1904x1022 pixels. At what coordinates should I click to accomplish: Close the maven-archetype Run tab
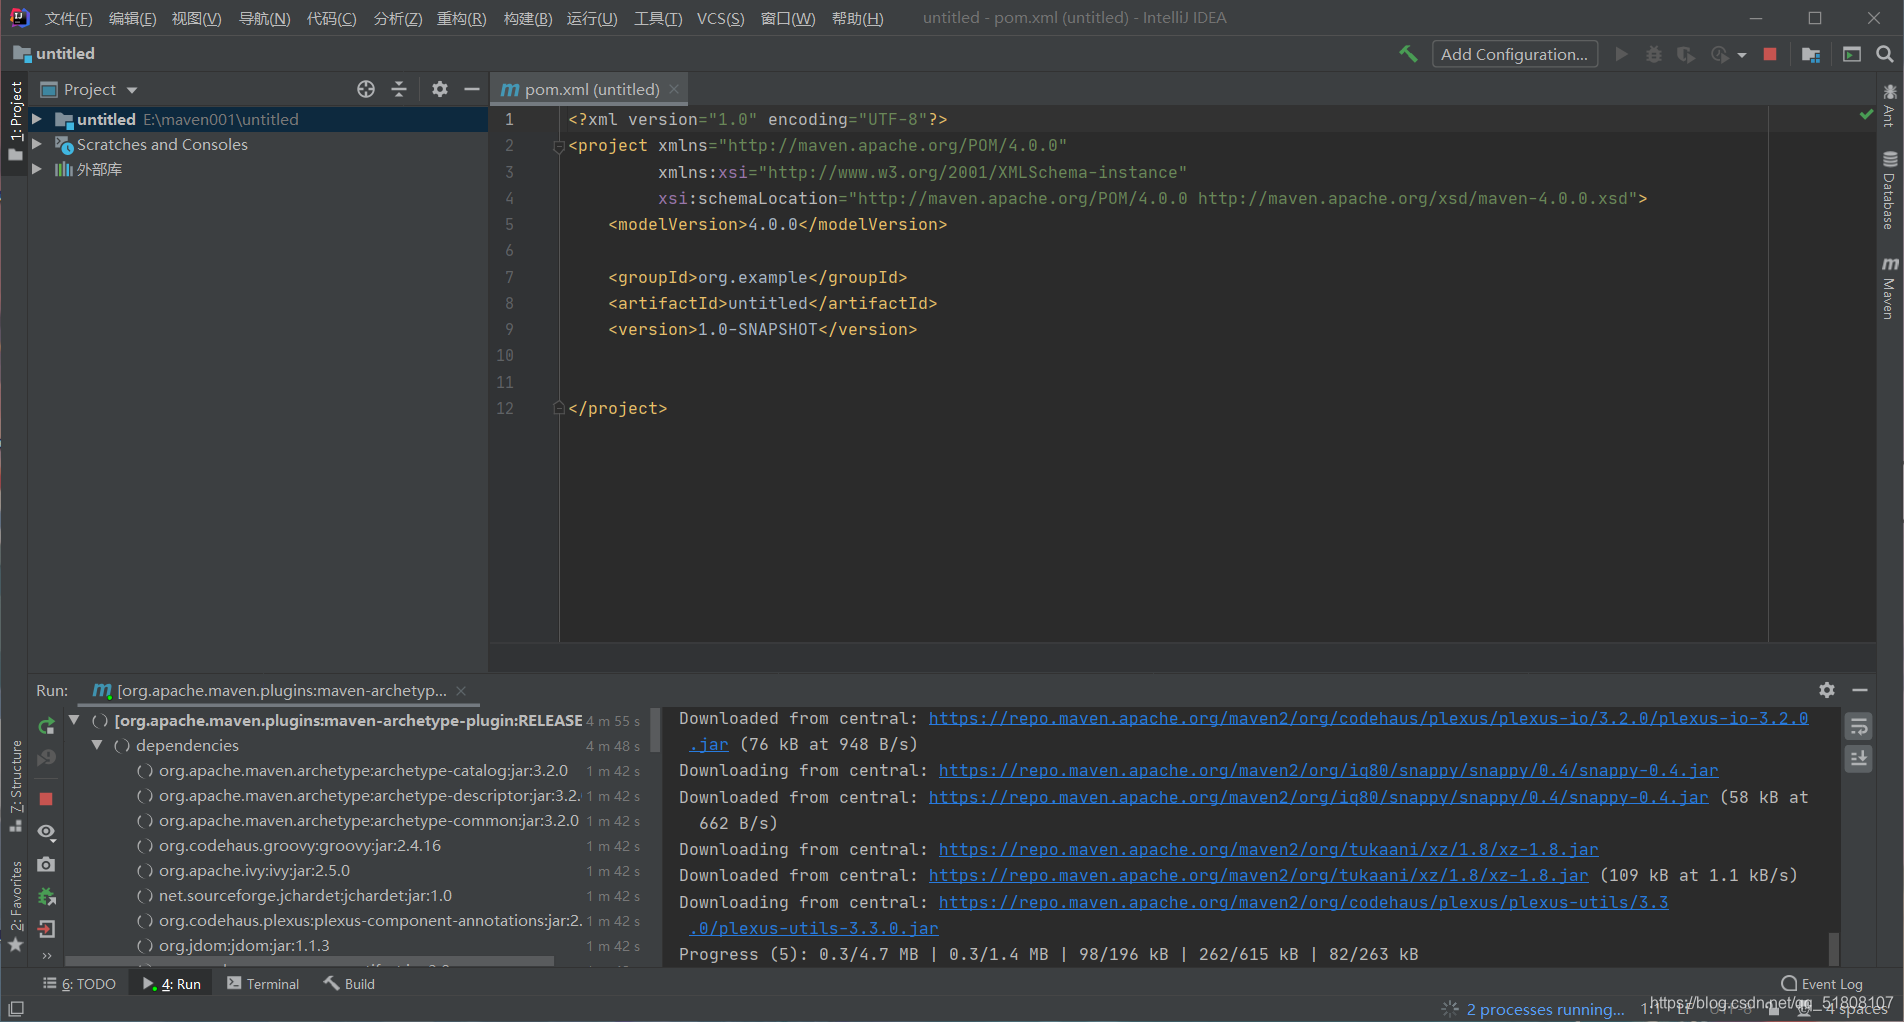[x=461, y=691]
